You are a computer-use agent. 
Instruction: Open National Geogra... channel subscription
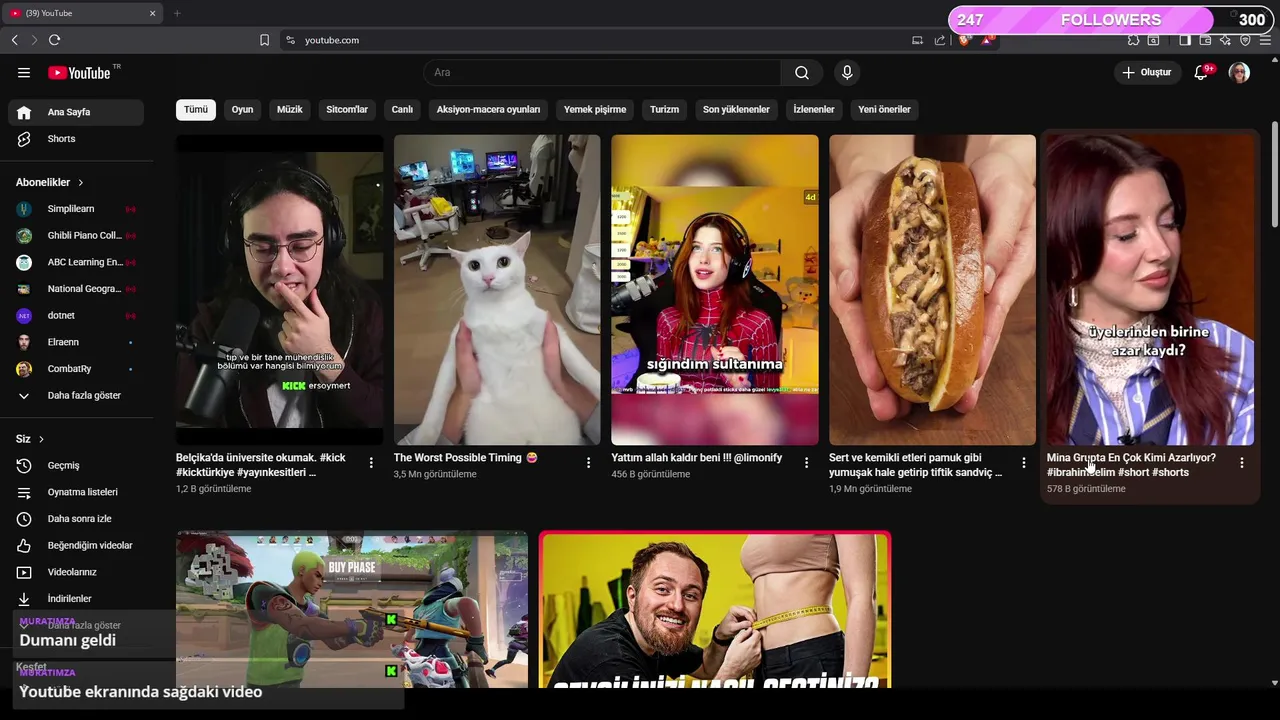[76, 289]
